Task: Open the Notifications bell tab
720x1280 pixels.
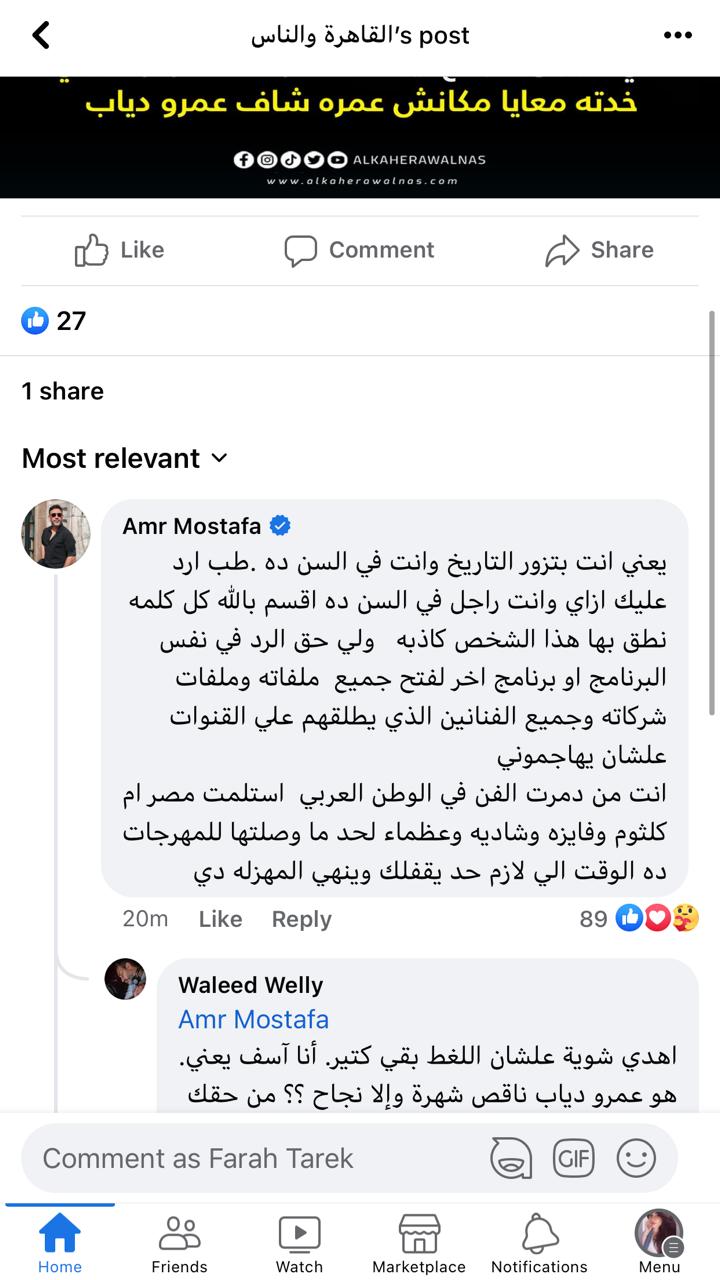Action: (539, 1243)
